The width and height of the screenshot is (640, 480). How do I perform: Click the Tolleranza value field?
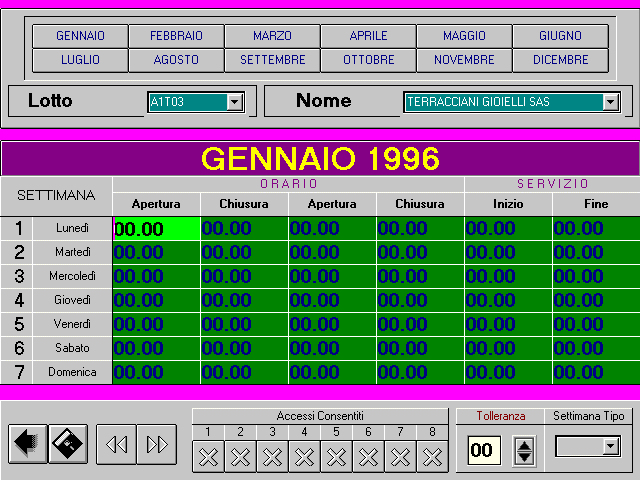point(483,450)
